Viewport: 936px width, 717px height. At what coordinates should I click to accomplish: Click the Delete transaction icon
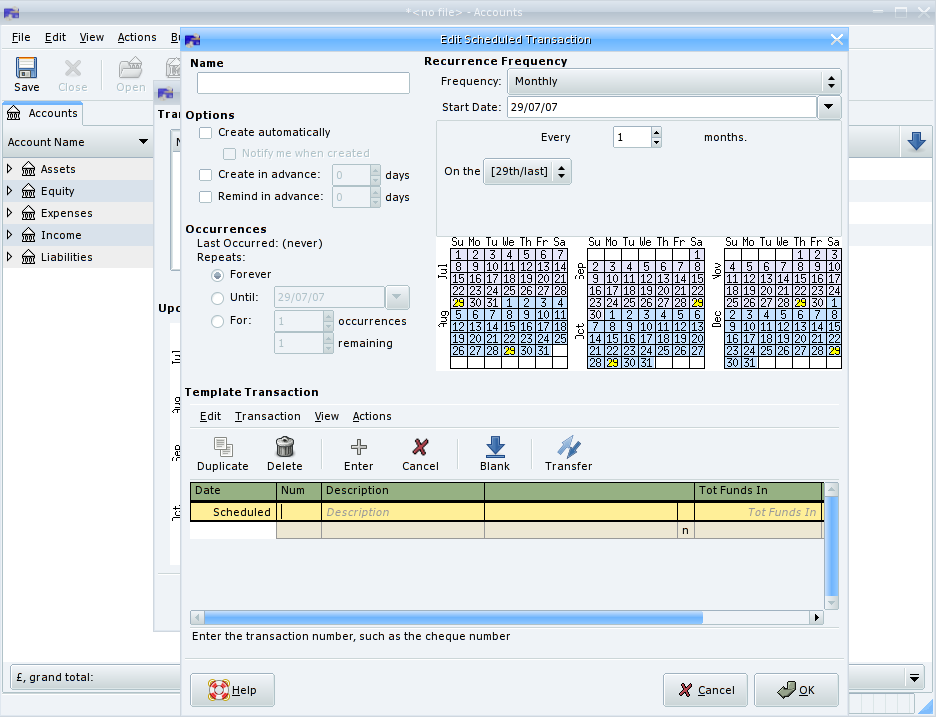[284, 454]
